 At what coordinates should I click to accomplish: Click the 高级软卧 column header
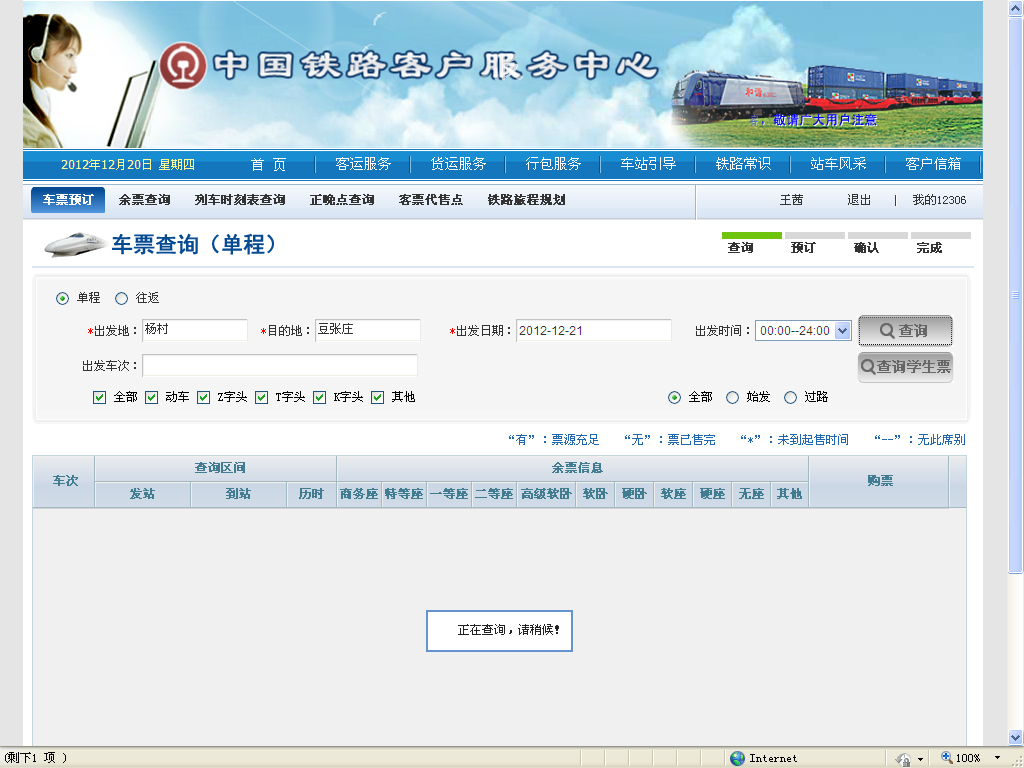click(x=546, y=494)
